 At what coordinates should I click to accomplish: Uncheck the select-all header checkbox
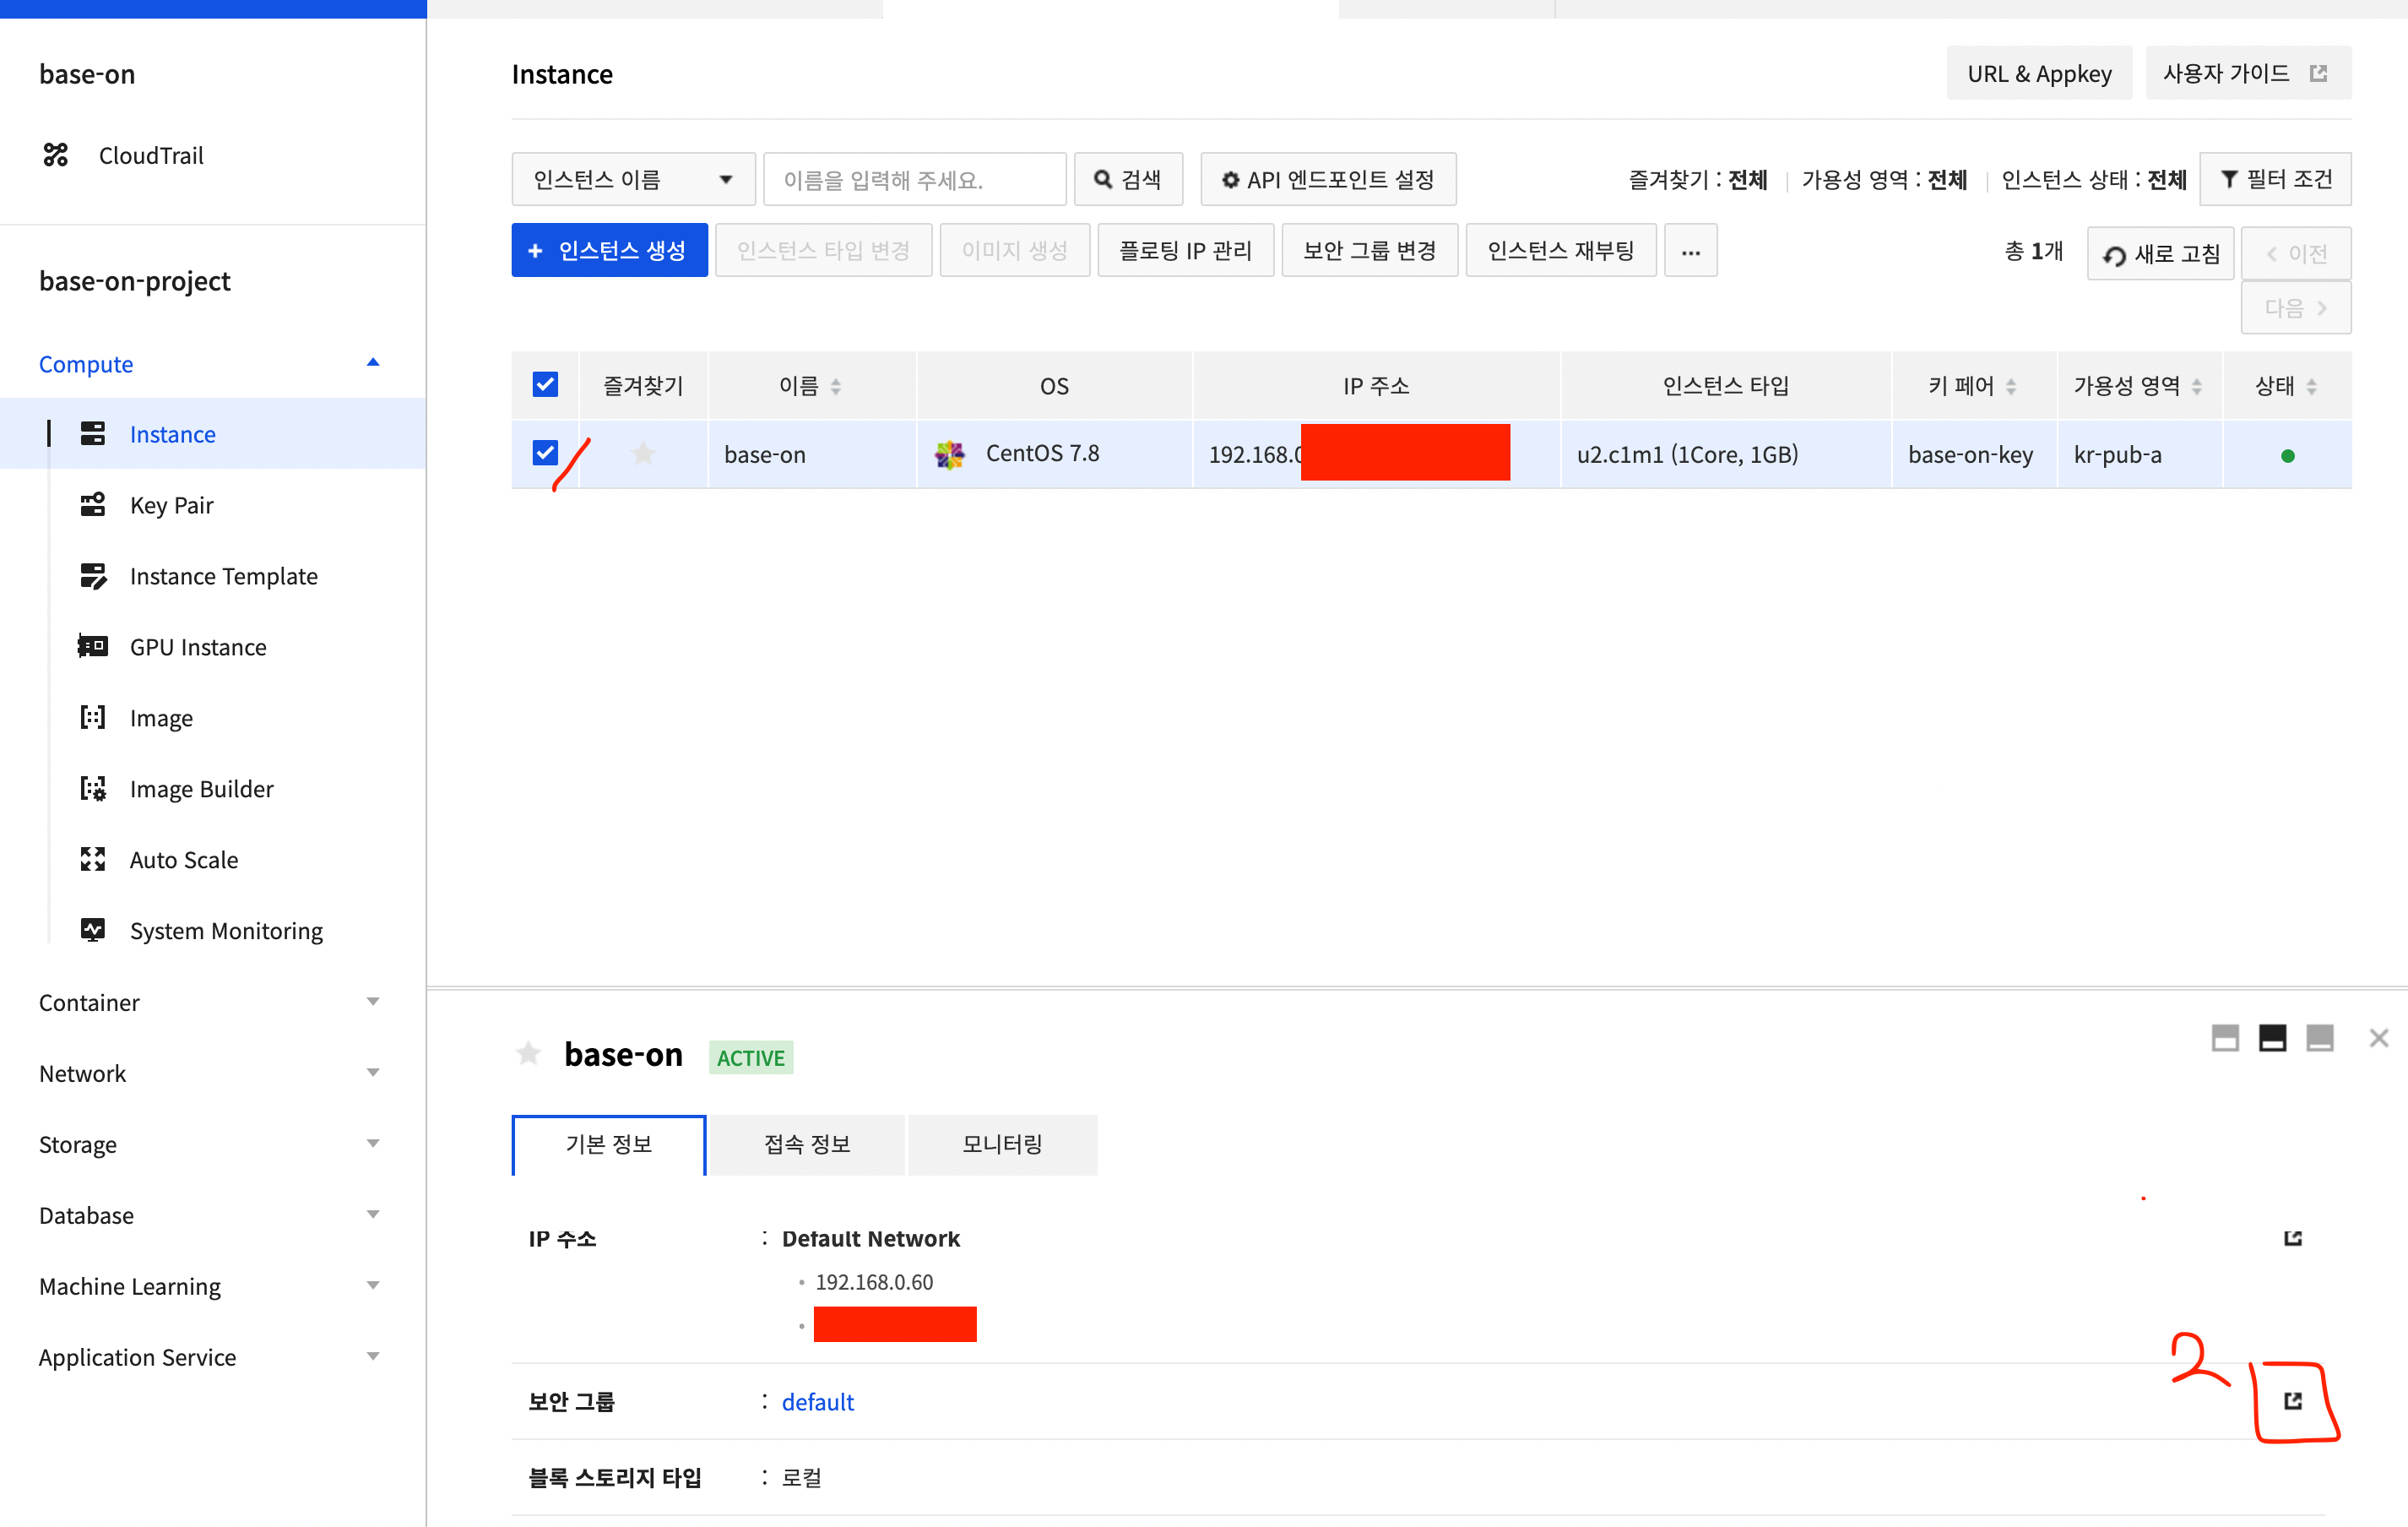pyautogui.click(x=545, y=385)
